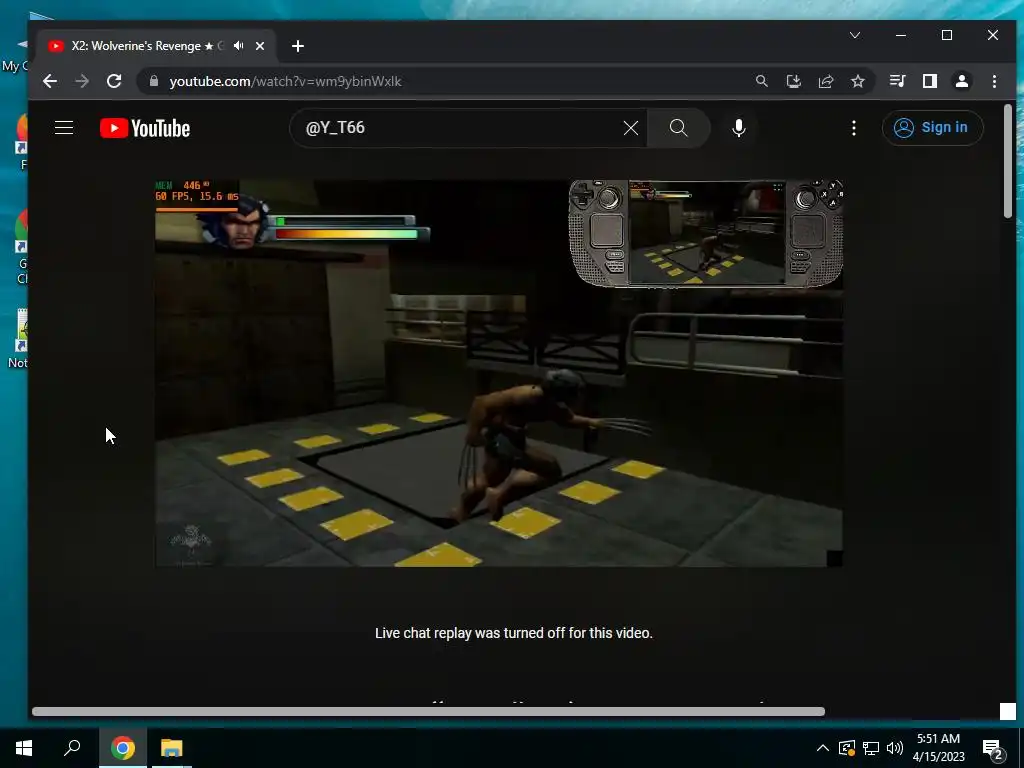1024x768 pixels.
Task: Go back with the browser back arrow
Action: [x=50, y=81]
